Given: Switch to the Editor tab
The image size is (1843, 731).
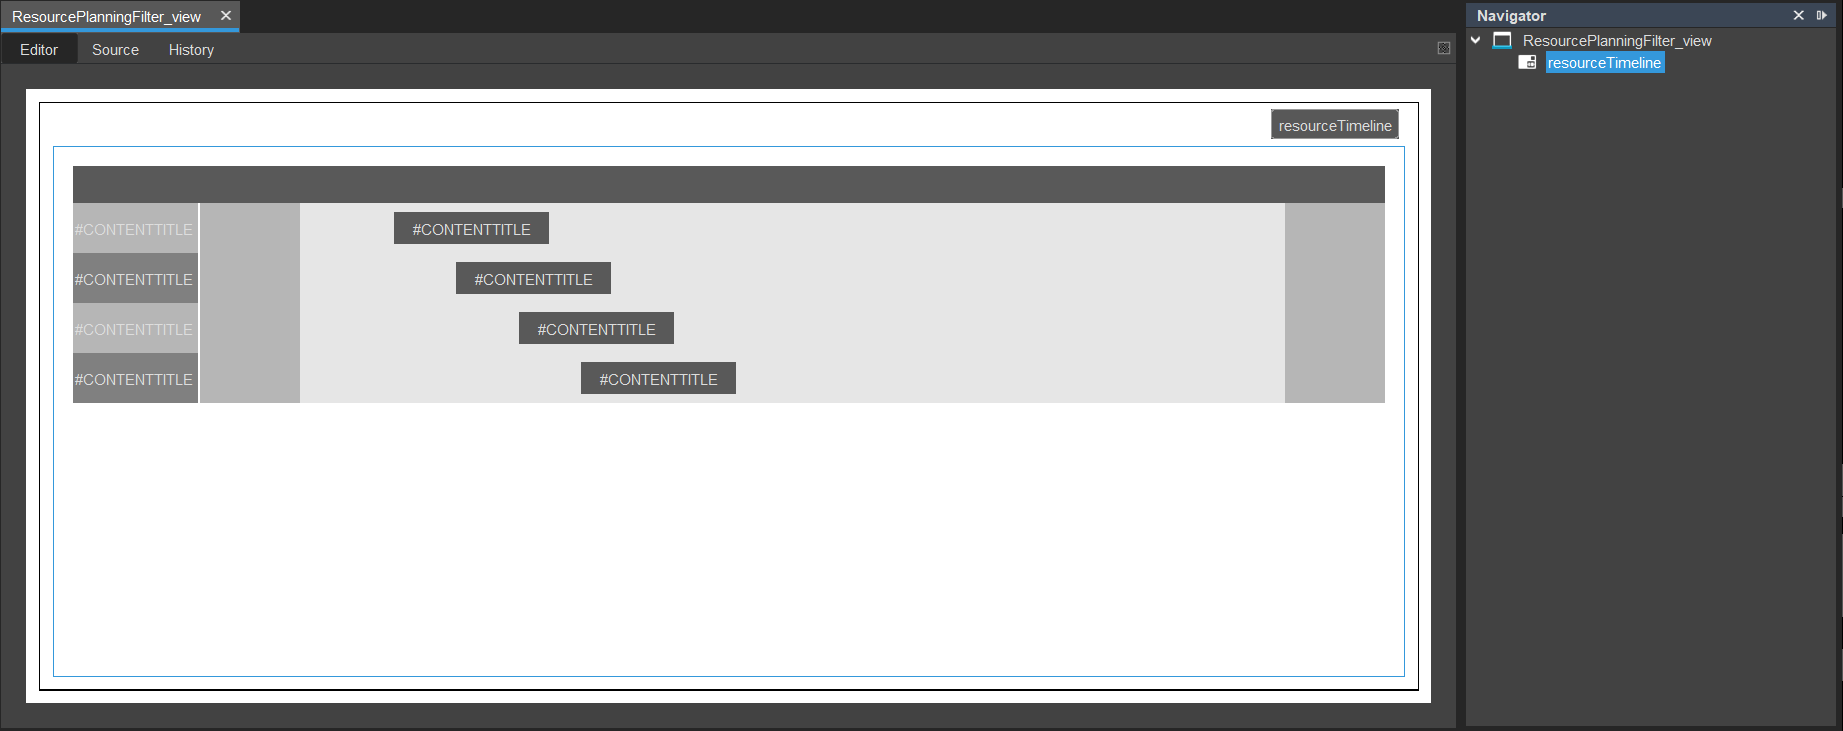Looking at the screenshot, I should coord(39,50).
